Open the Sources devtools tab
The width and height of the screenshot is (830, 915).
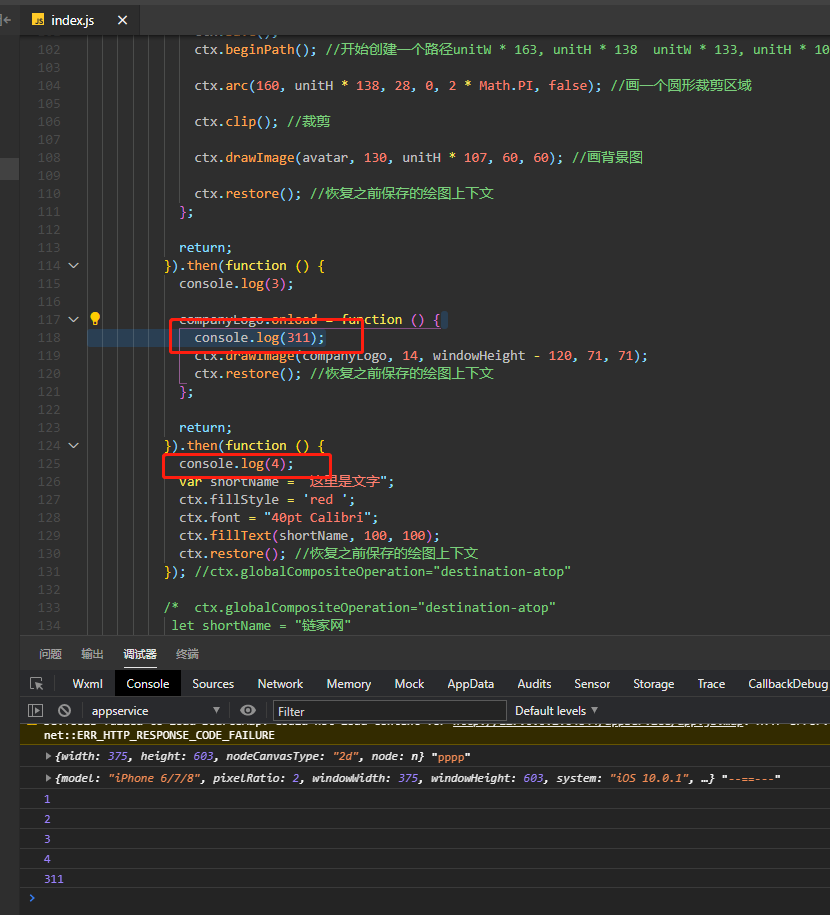point(213,683)
